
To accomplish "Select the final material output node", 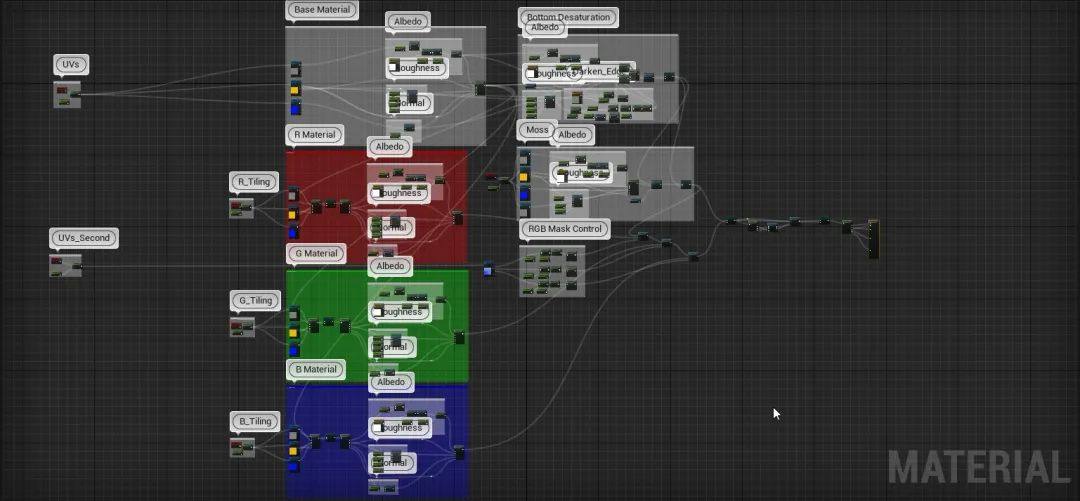I will [873, 238].
